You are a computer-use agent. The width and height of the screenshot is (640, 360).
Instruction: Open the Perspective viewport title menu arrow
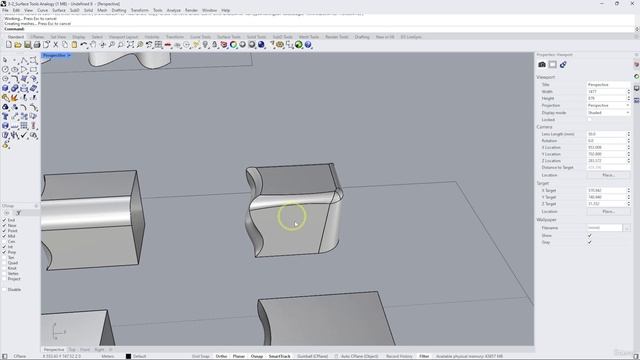pos(69,55)
